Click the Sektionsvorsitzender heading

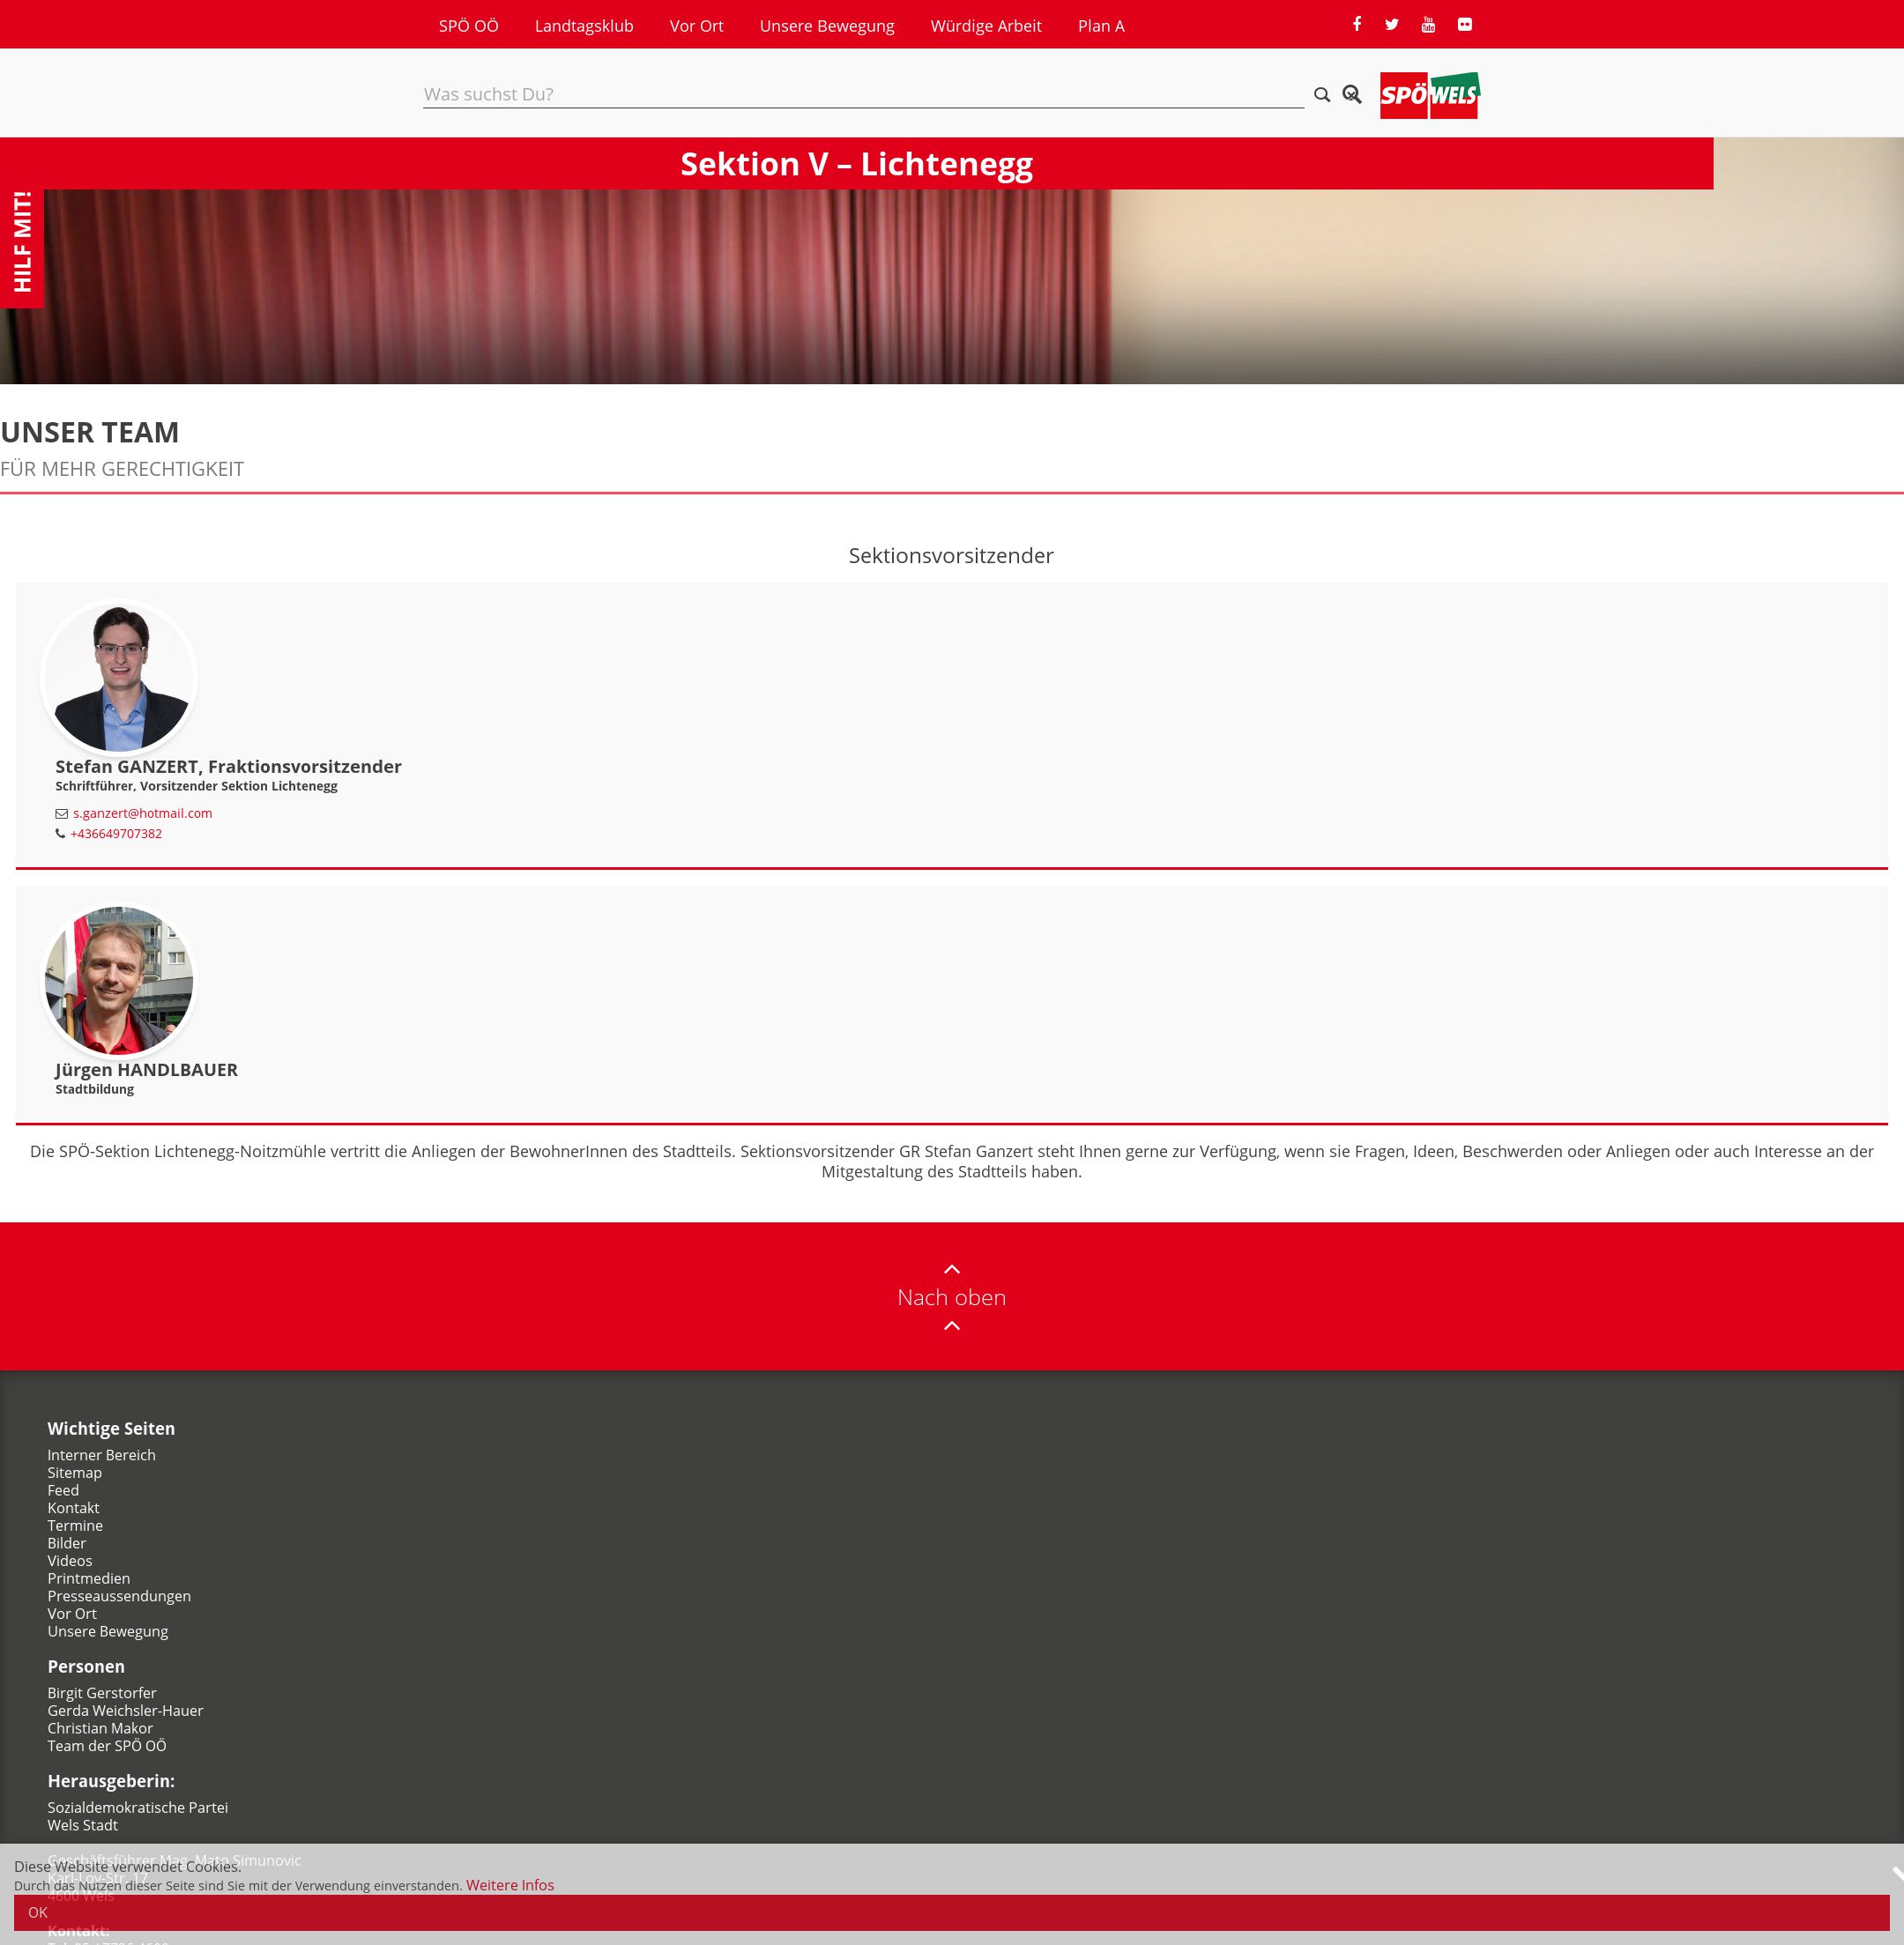(951, 555)
